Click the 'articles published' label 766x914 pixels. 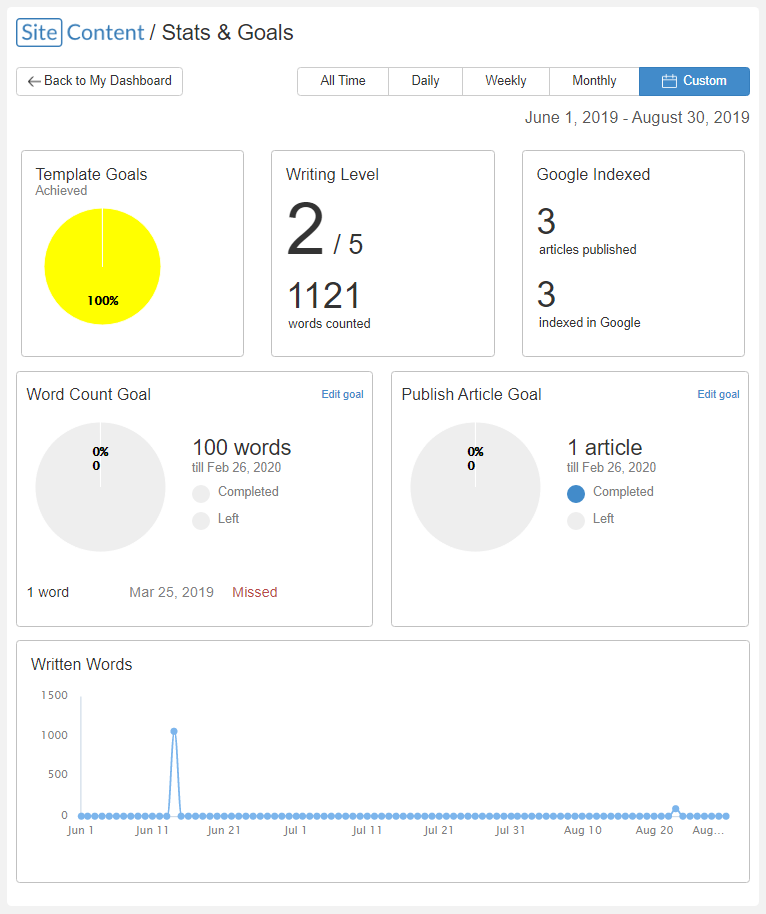click(x=588, y=249)
